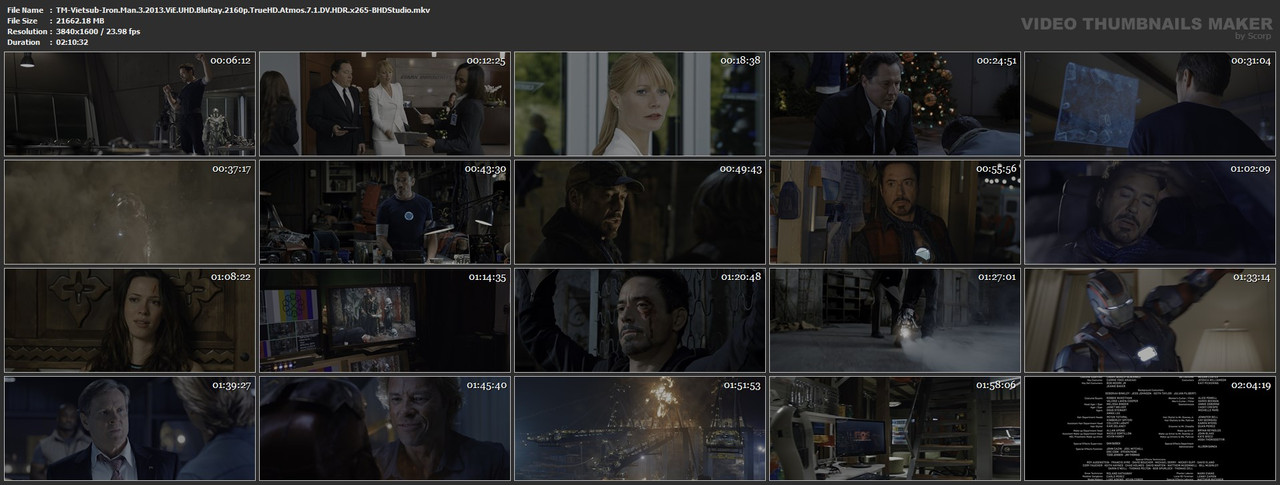Open the frame stamped 00:37:17

pyautogui.click(x=129, y=211)
